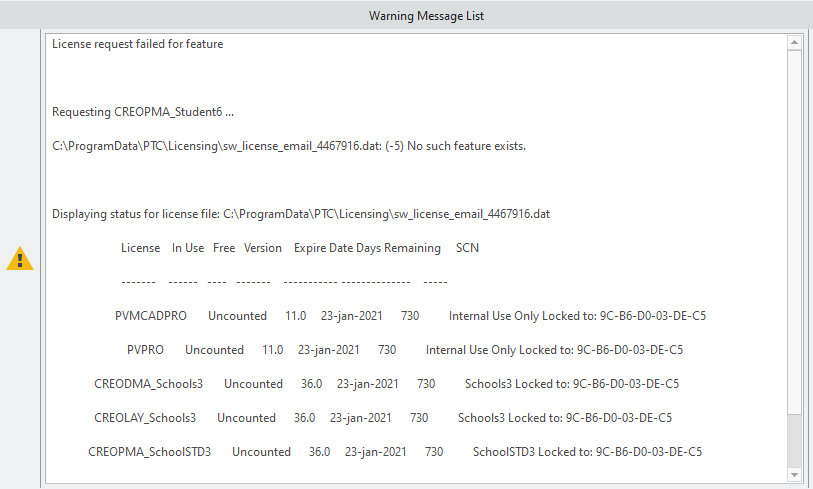Click 'Uncounted' in the PVPRO row
Image resolution: width=813 pixels, height=489 pixels.
pos(215,350)
